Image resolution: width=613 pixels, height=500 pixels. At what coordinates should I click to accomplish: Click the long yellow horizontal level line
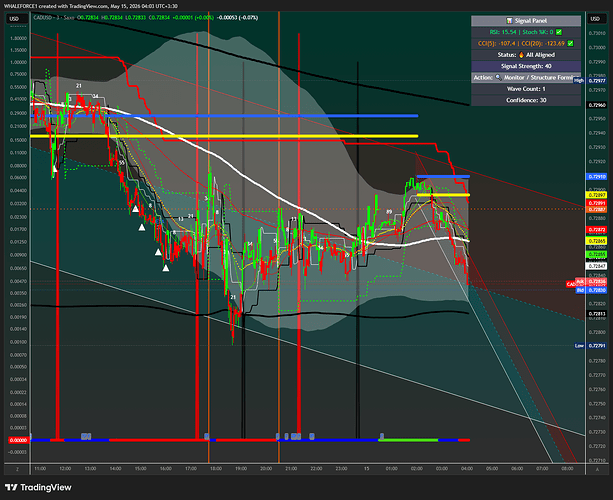(x=224, y=136)
